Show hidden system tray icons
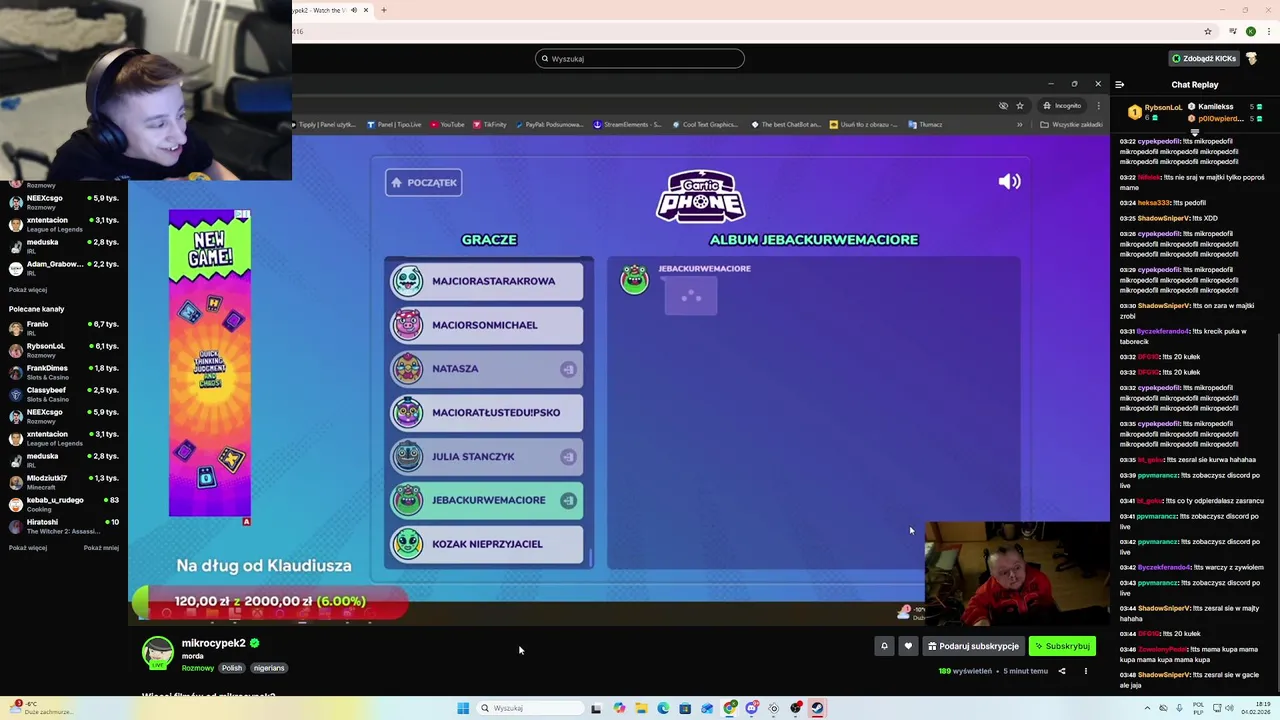Image resolution: width=1280 pixels, height=720 pixels. (x=1147, y=708)
